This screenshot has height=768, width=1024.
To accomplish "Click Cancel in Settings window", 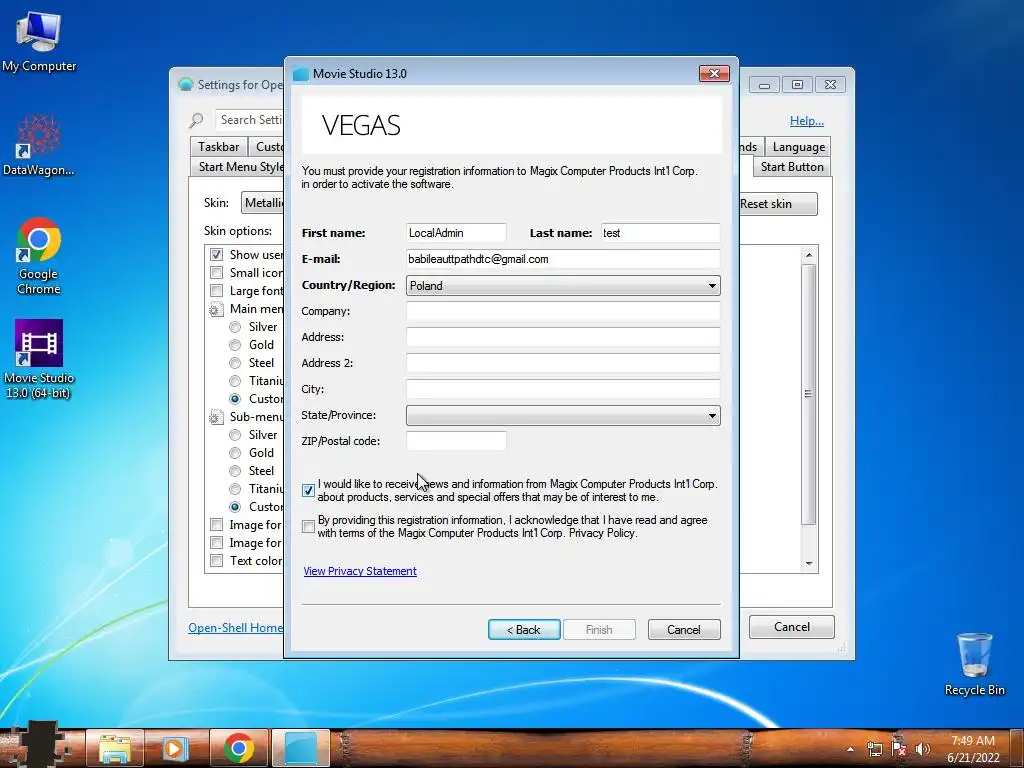I will pyautogui.click(x=792, y=627).
